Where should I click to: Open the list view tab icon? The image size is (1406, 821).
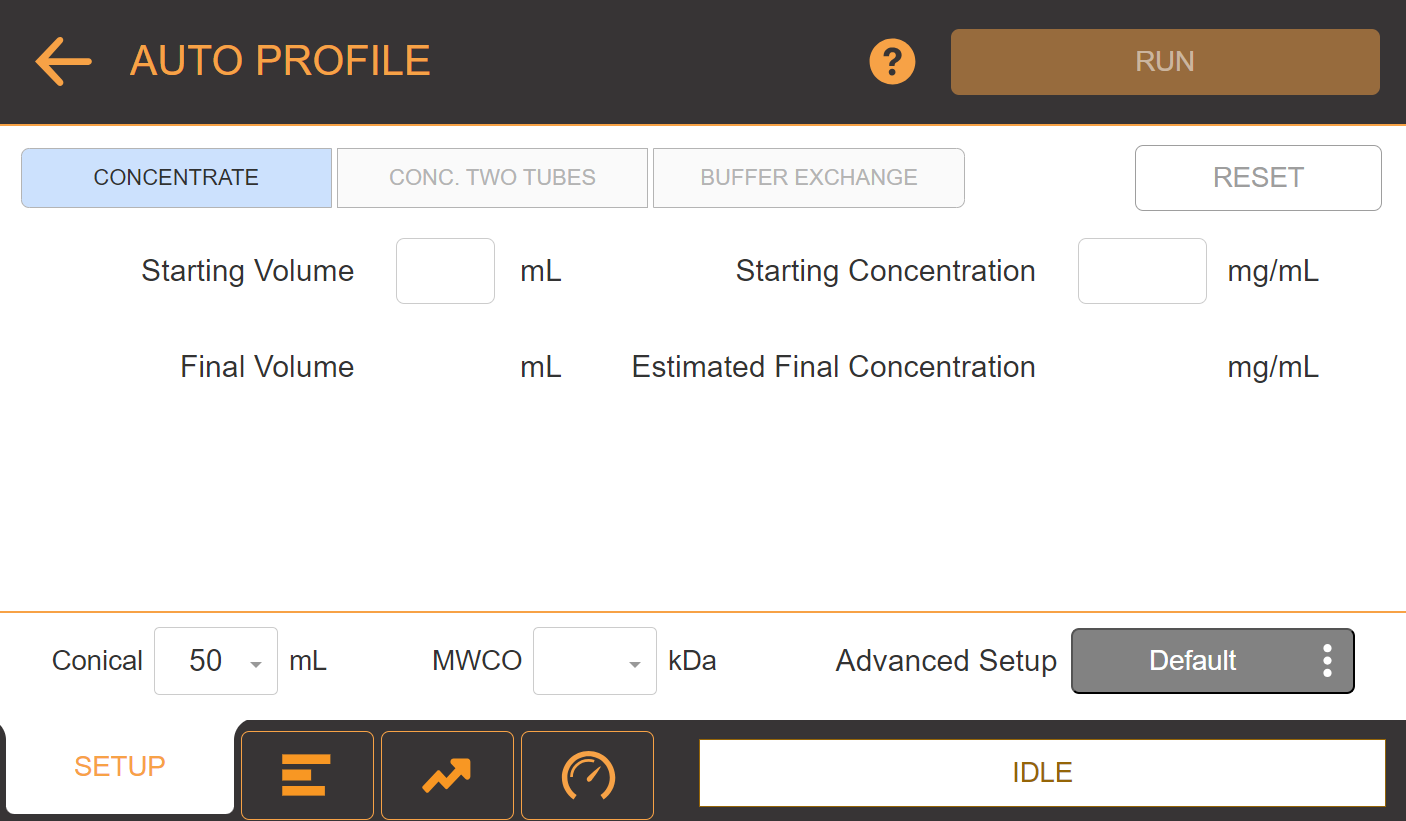[307, 775]
